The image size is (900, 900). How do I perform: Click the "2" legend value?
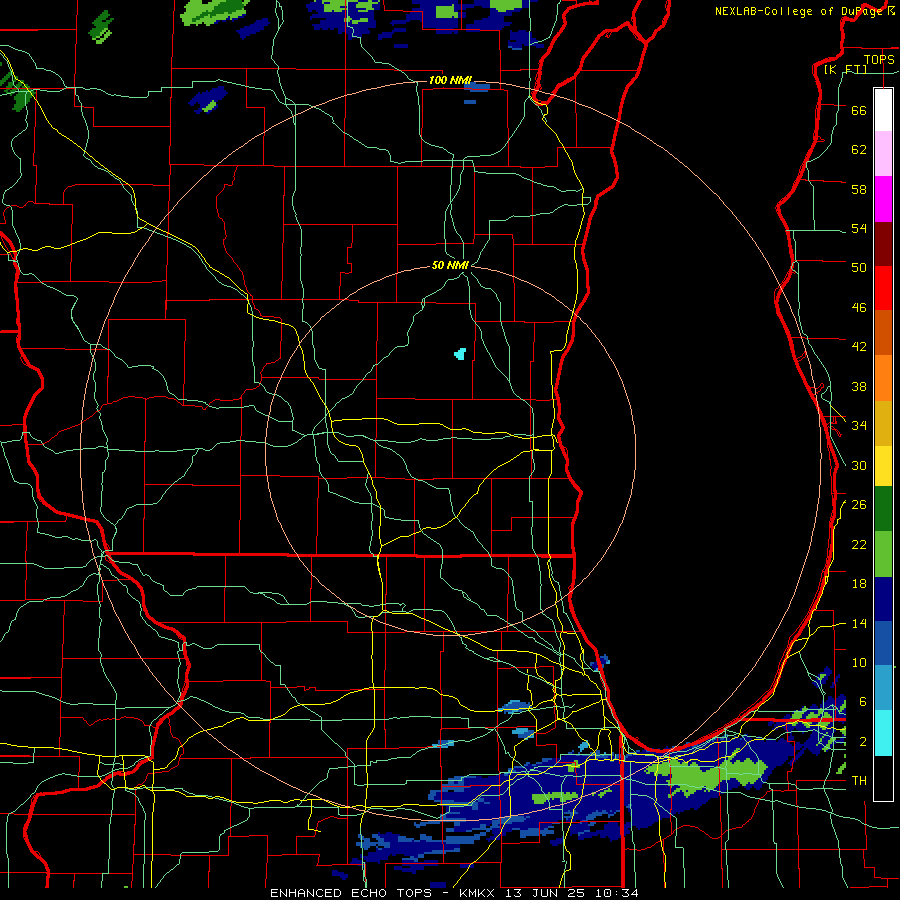(863, 742)
